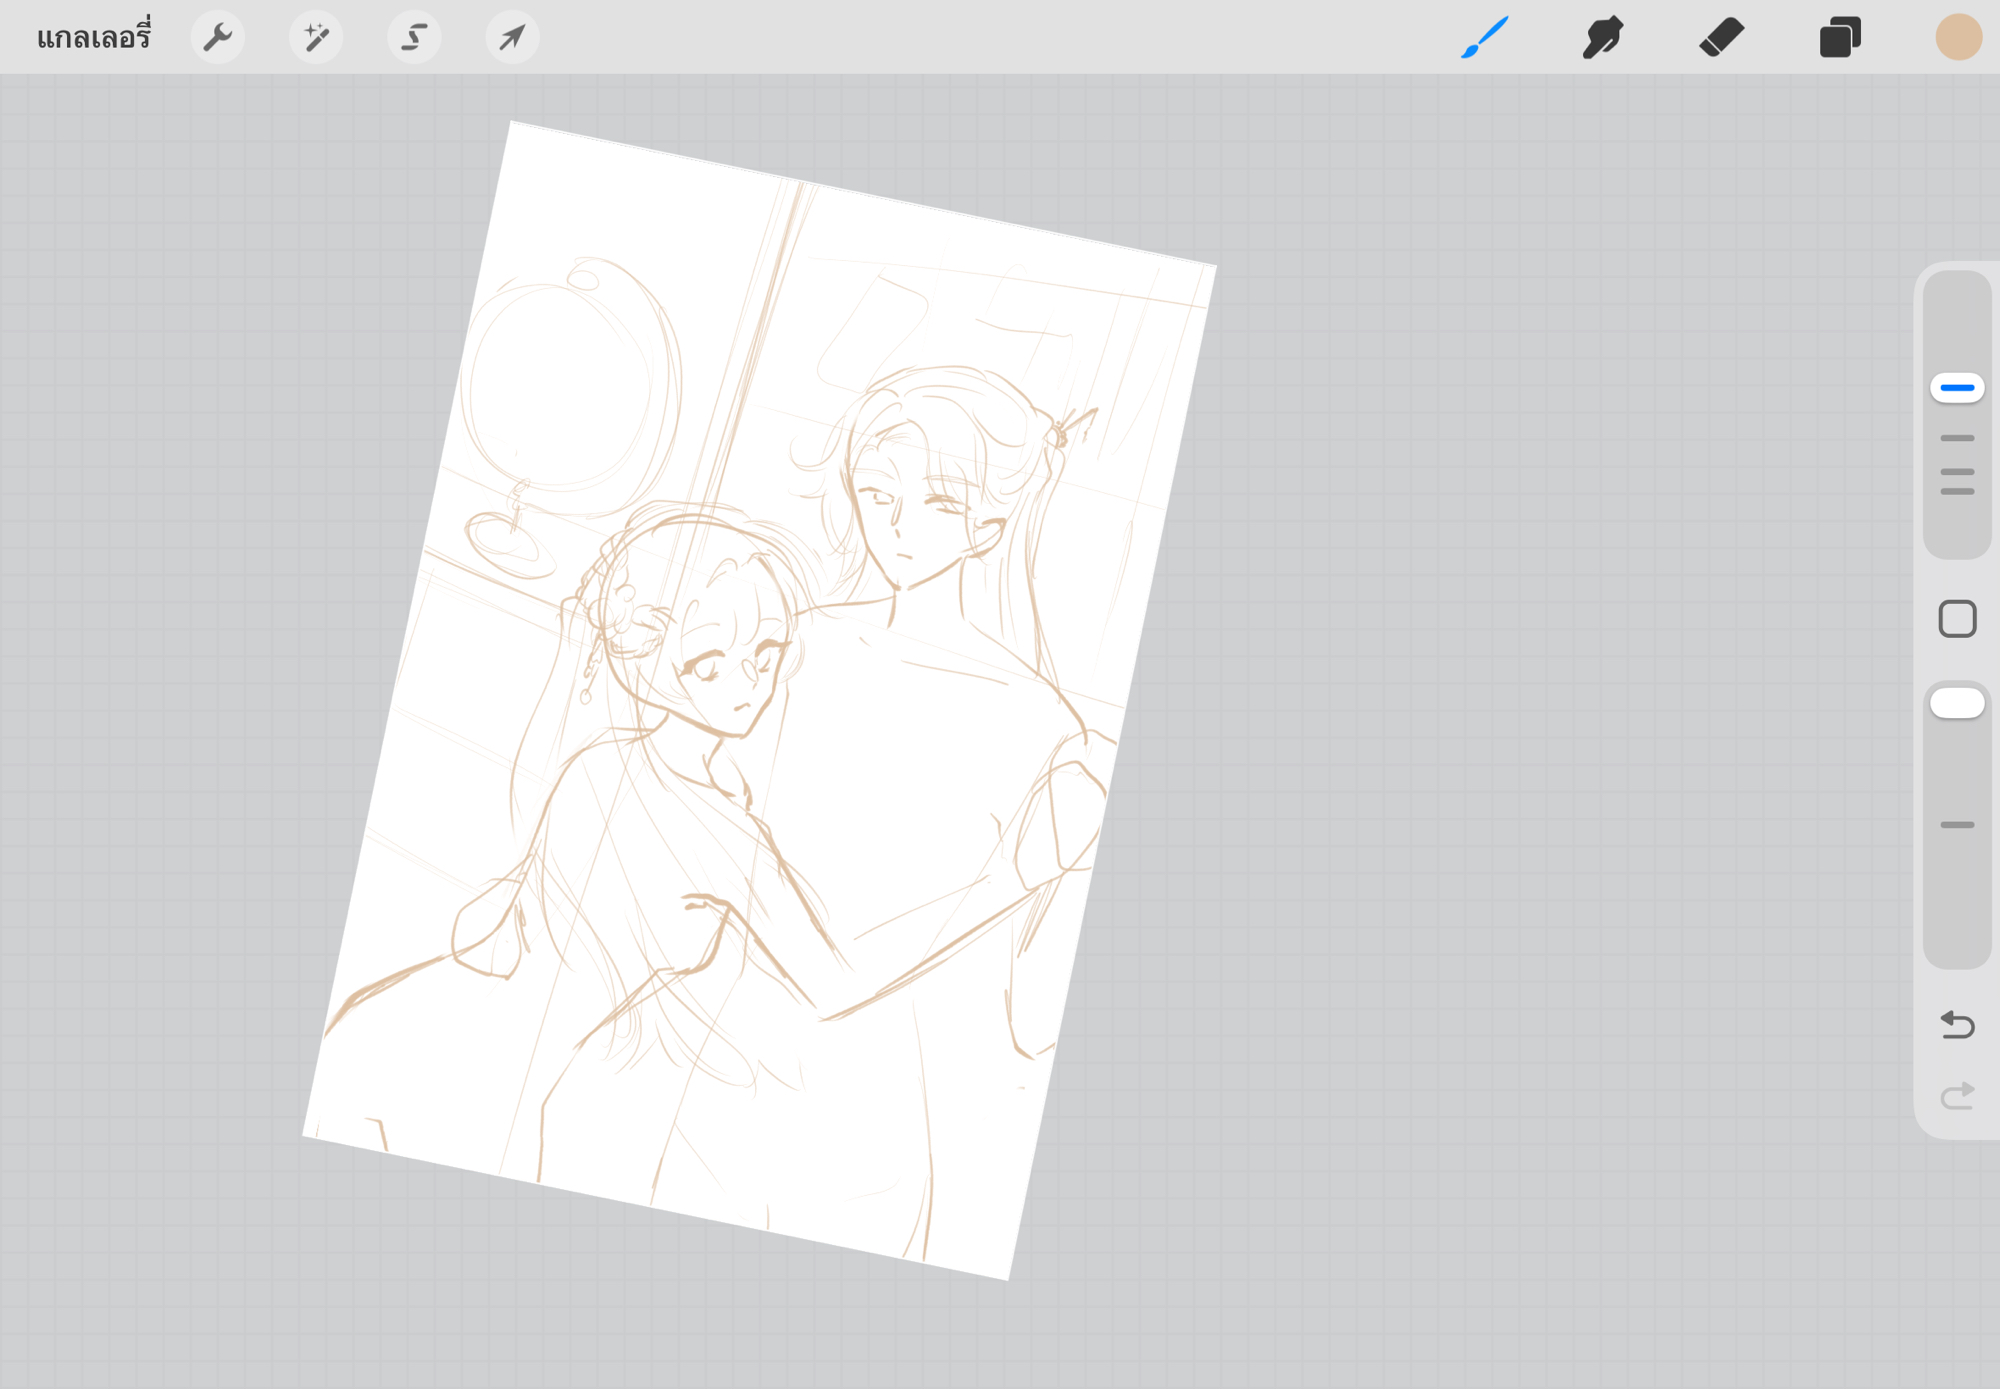2000x1389 pixels.
Task: Select the Paint brush tool
Action: (1484, 38)
